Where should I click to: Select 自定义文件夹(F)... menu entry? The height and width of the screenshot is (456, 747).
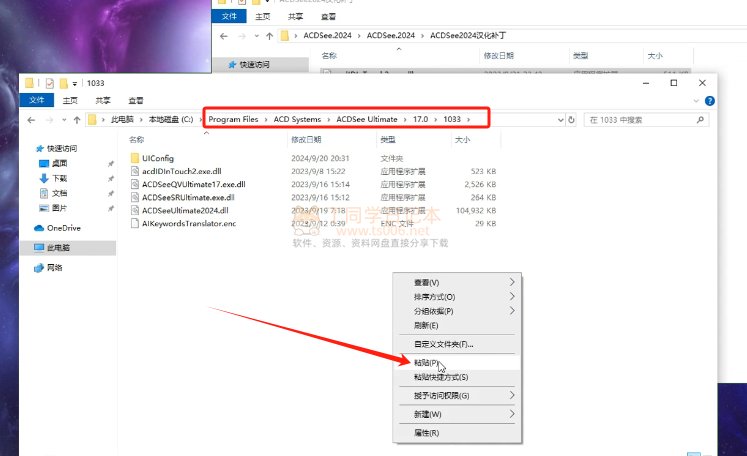click(x=457, y=344)
